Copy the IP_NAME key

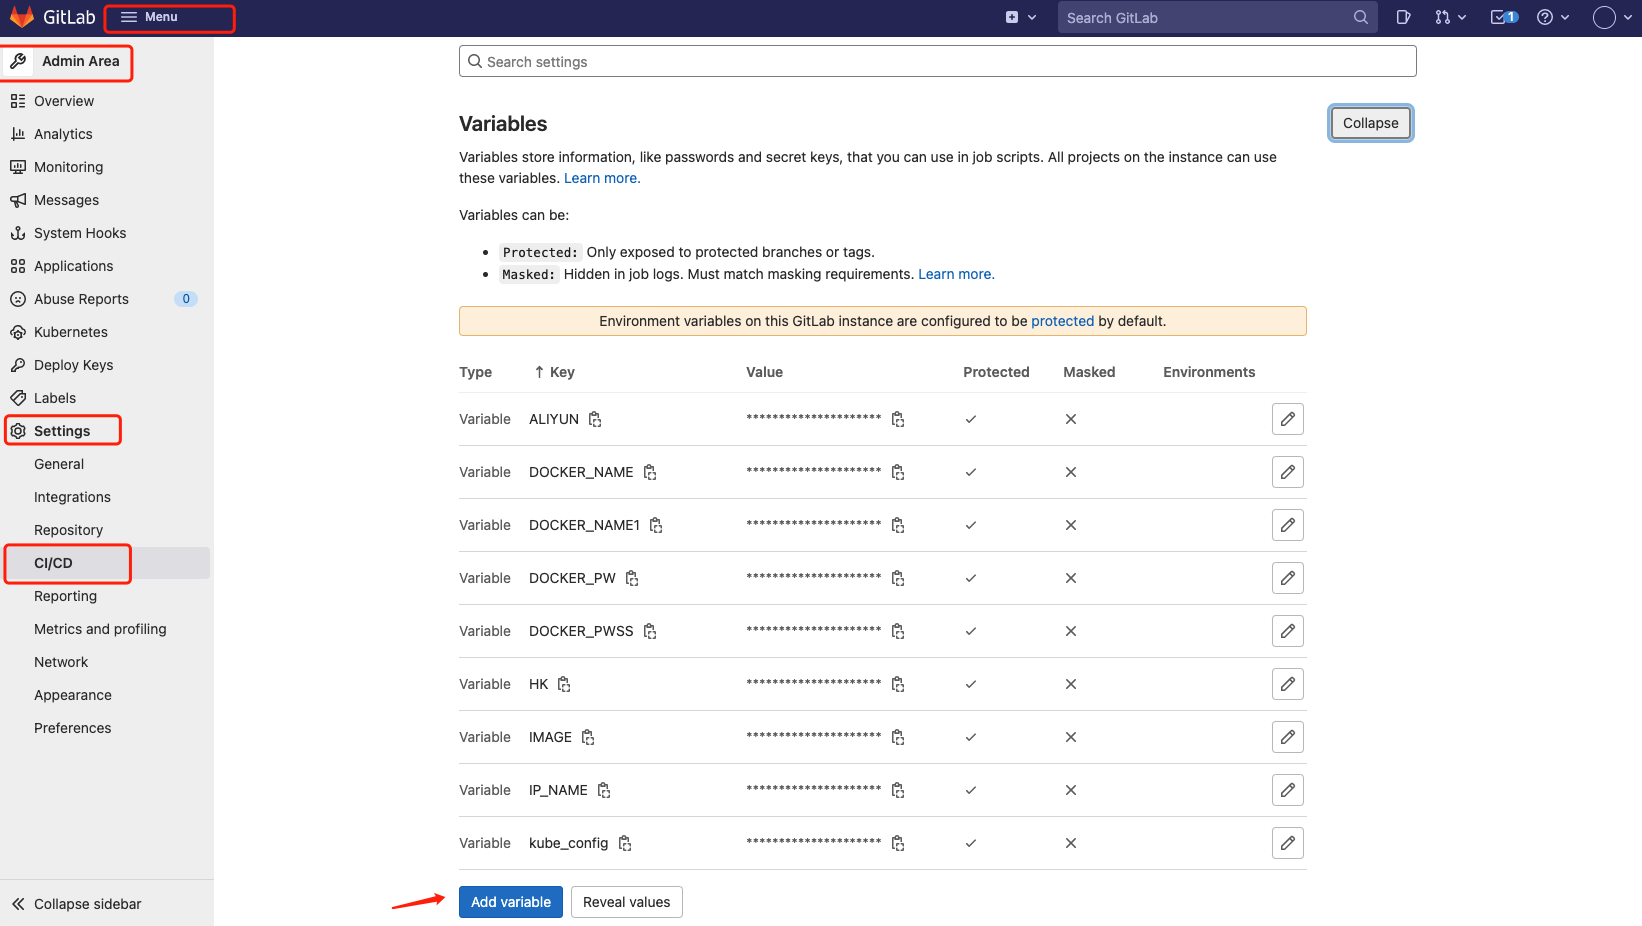[604, 790]
